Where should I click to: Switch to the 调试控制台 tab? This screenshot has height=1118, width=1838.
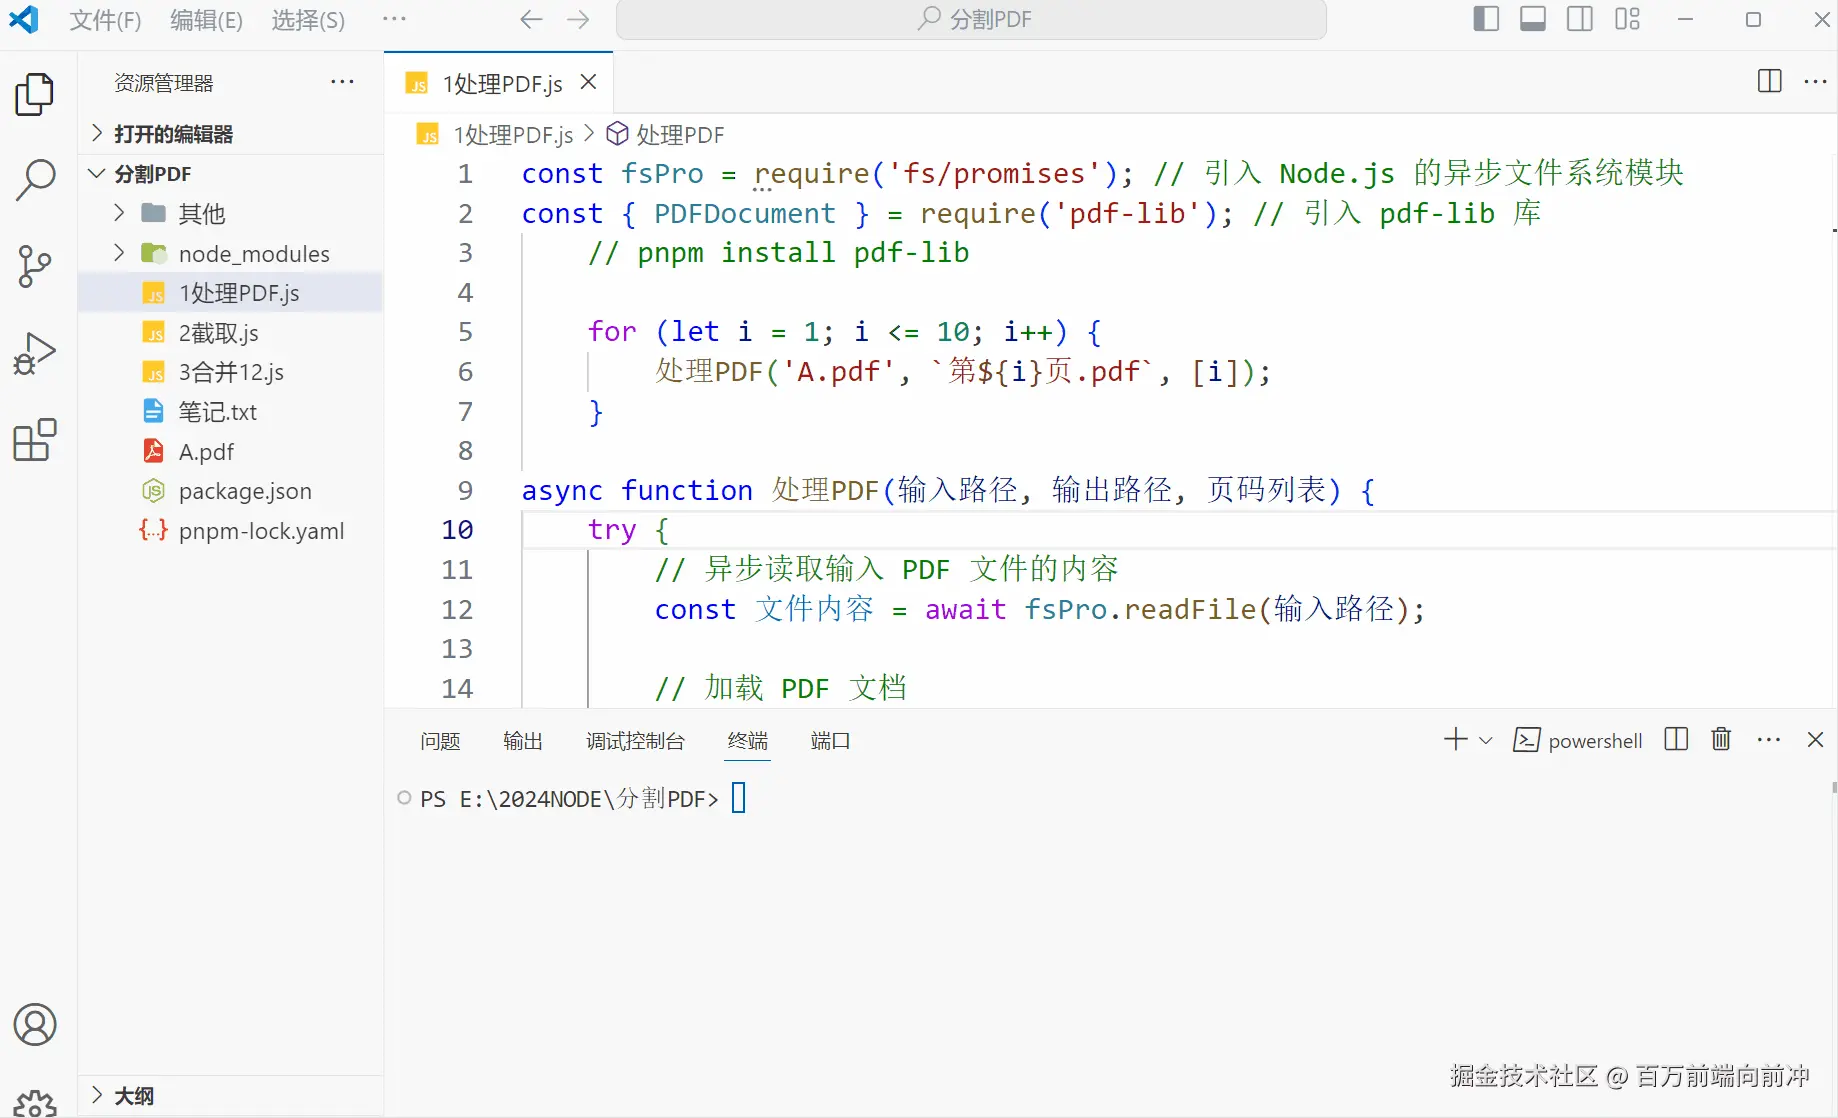pos(634,741)
